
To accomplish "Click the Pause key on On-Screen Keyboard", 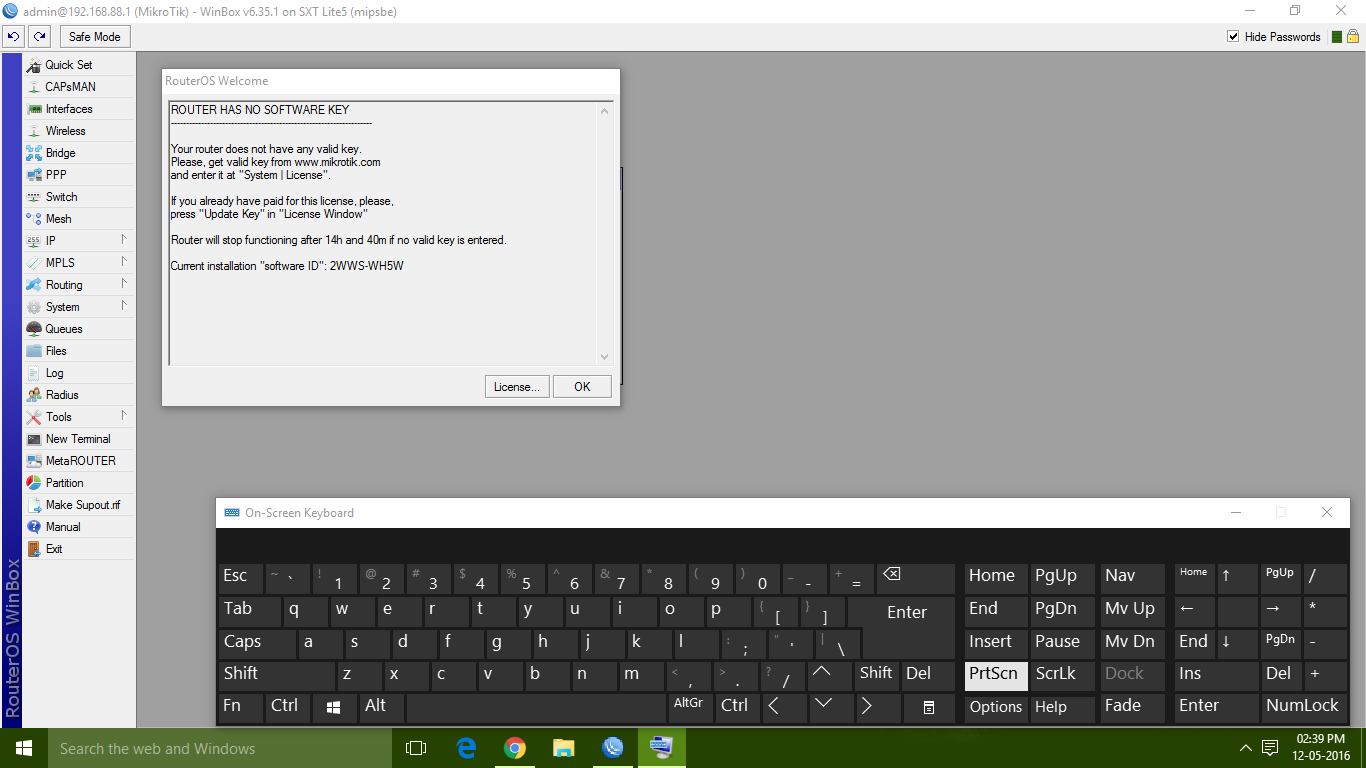I will click(1063, 644).
